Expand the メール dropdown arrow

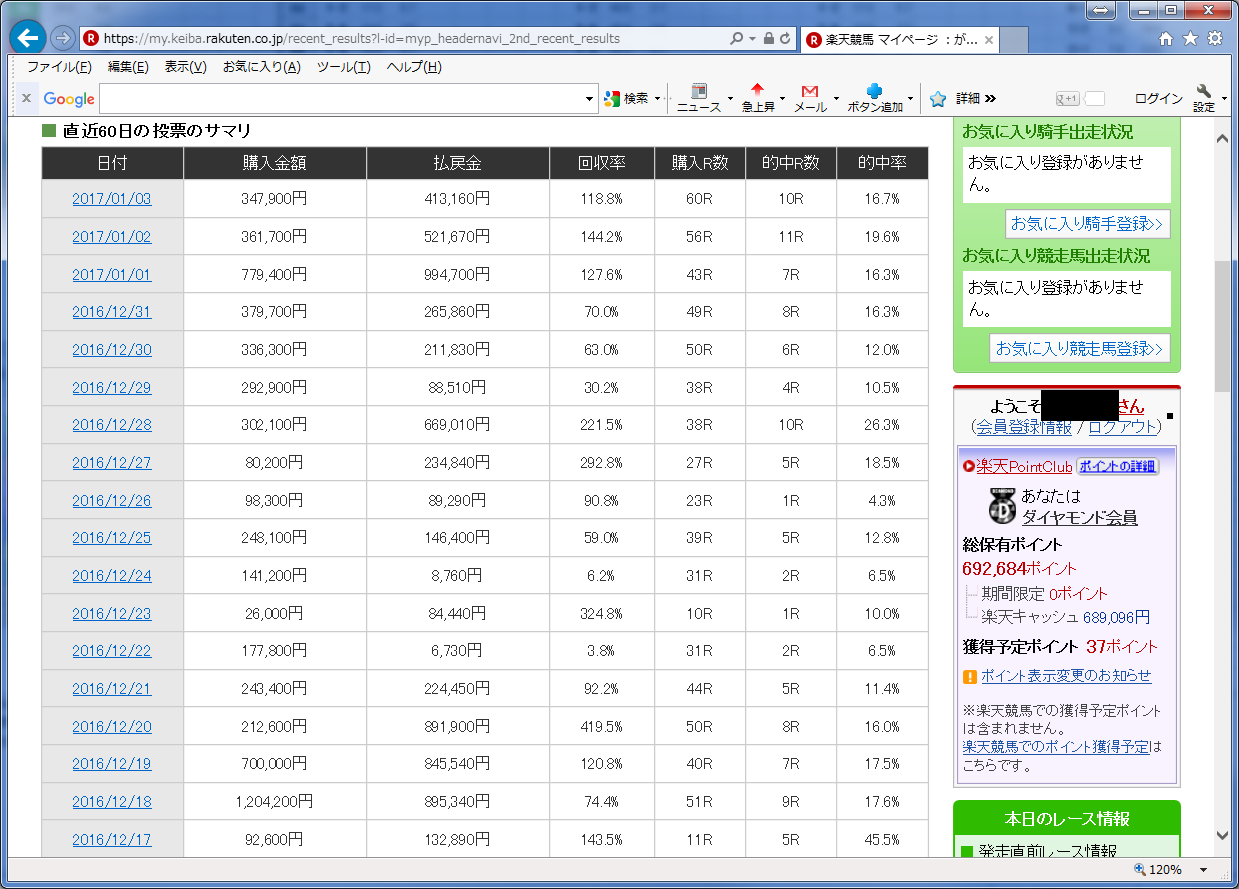(x=836, y=99)
